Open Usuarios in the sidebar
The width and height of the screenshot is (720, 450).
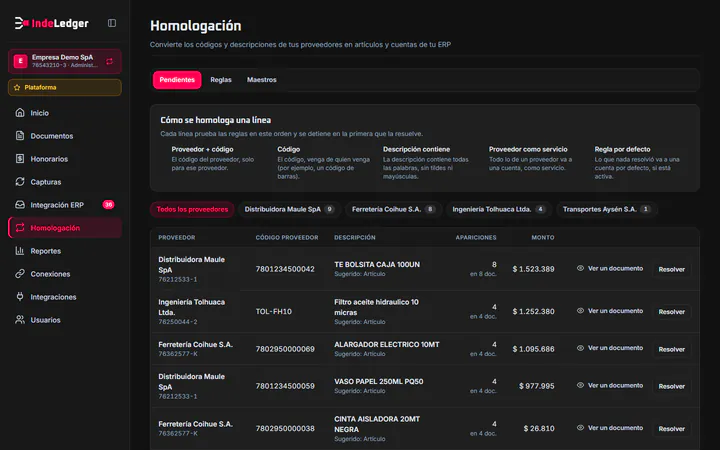[65, 320]
